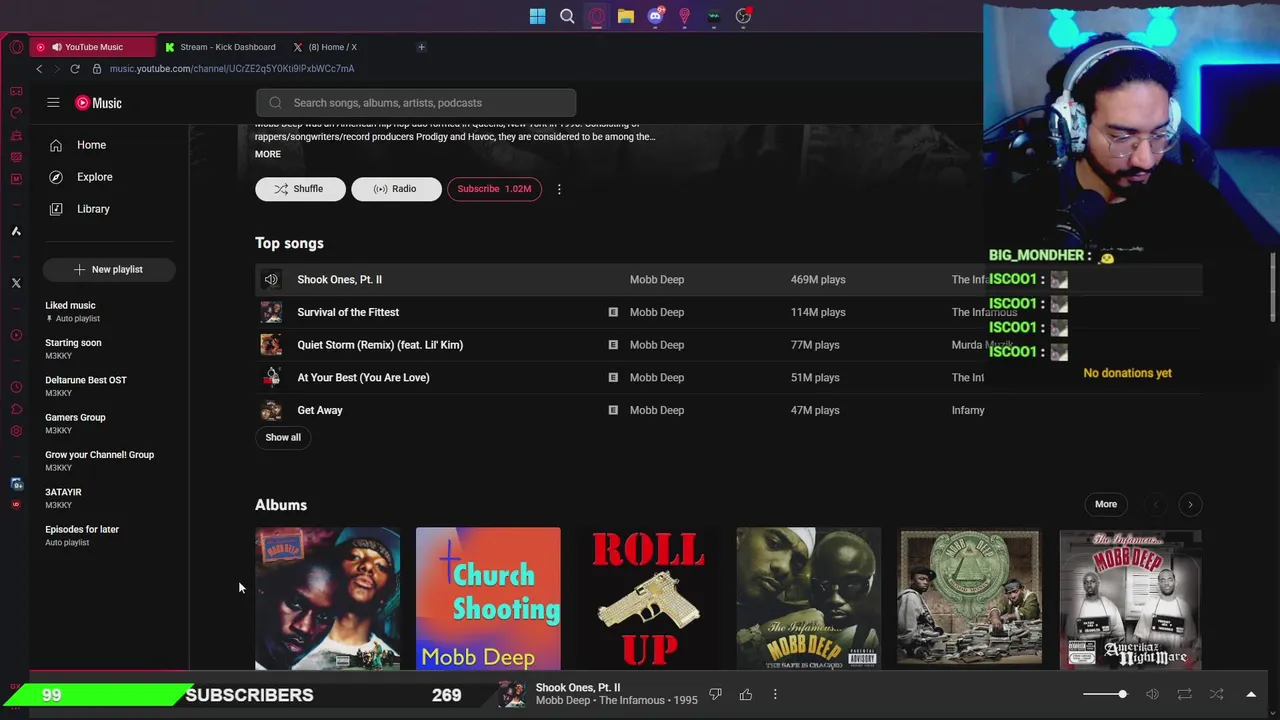Toggle repeat mode
The height and width of the screenshot is (720, 1280).
[1184, 694]
